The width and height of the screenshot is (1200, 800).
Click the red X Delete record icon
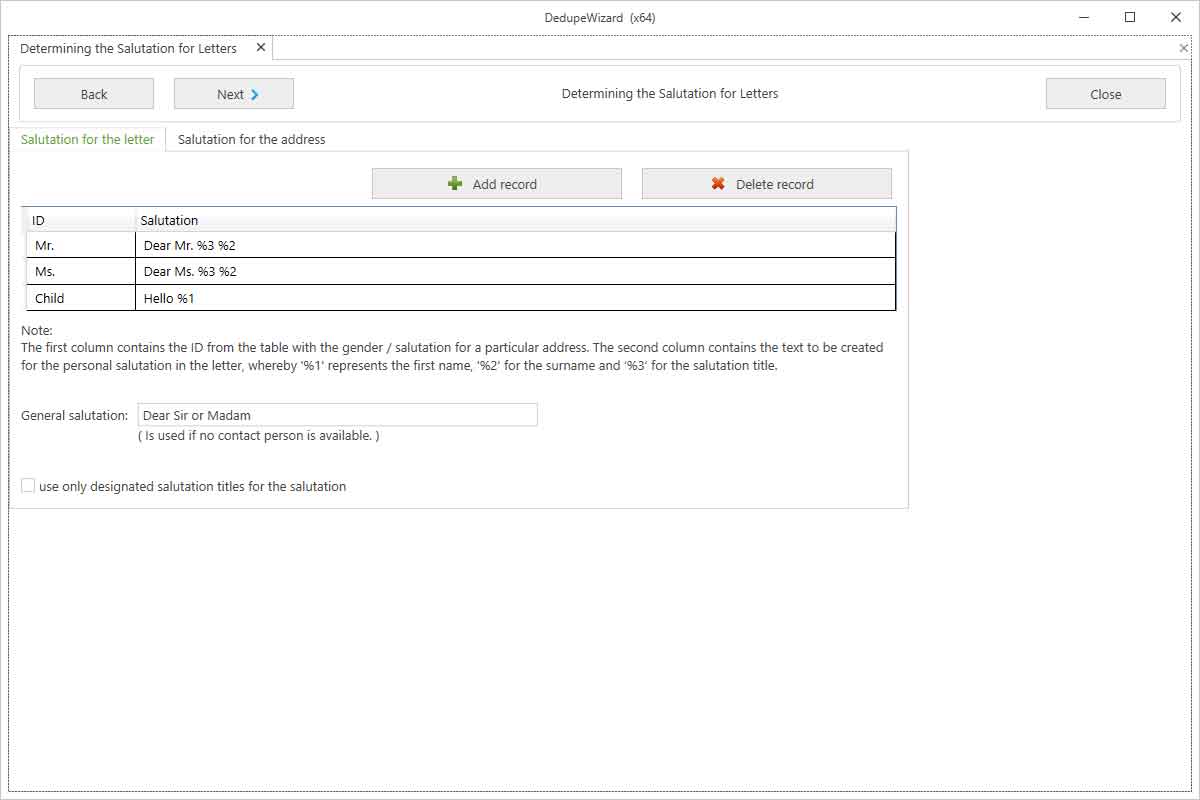coord(718,184)
